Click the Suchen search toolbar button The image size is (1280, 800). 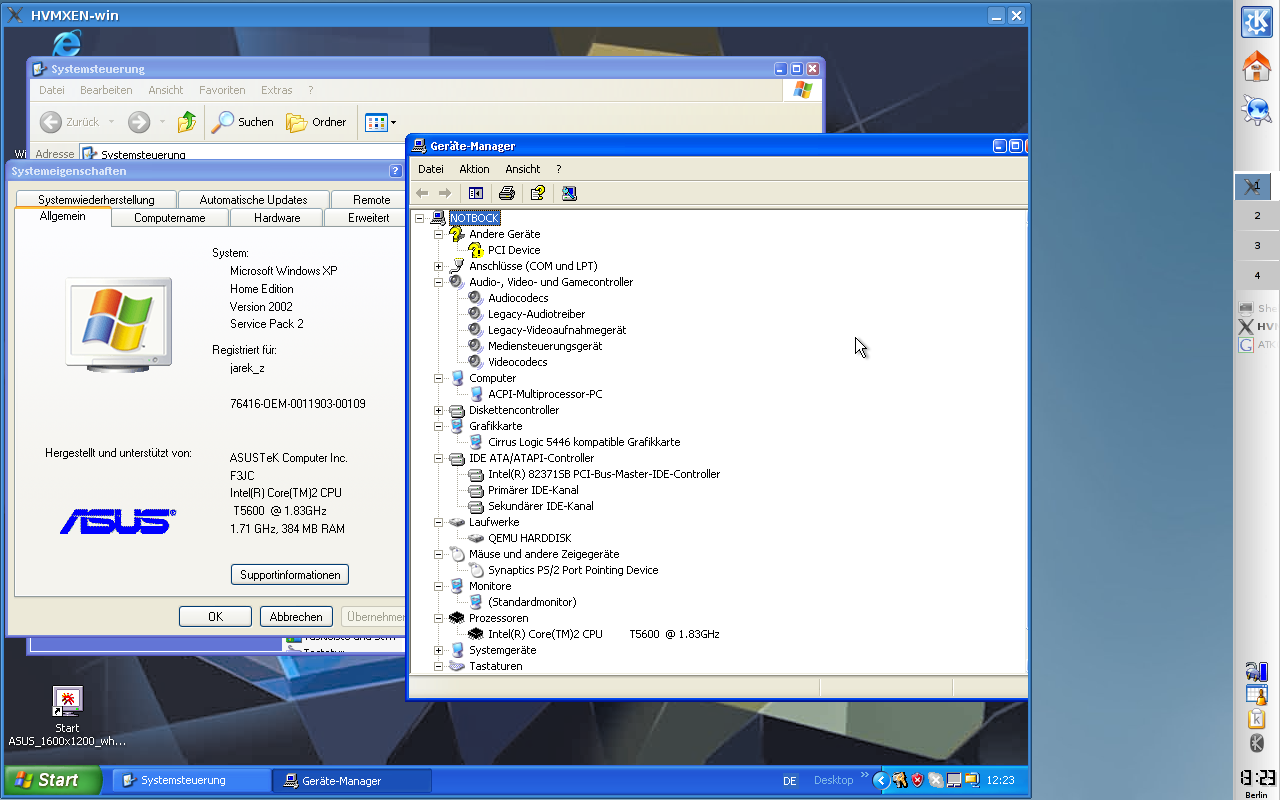242,122
